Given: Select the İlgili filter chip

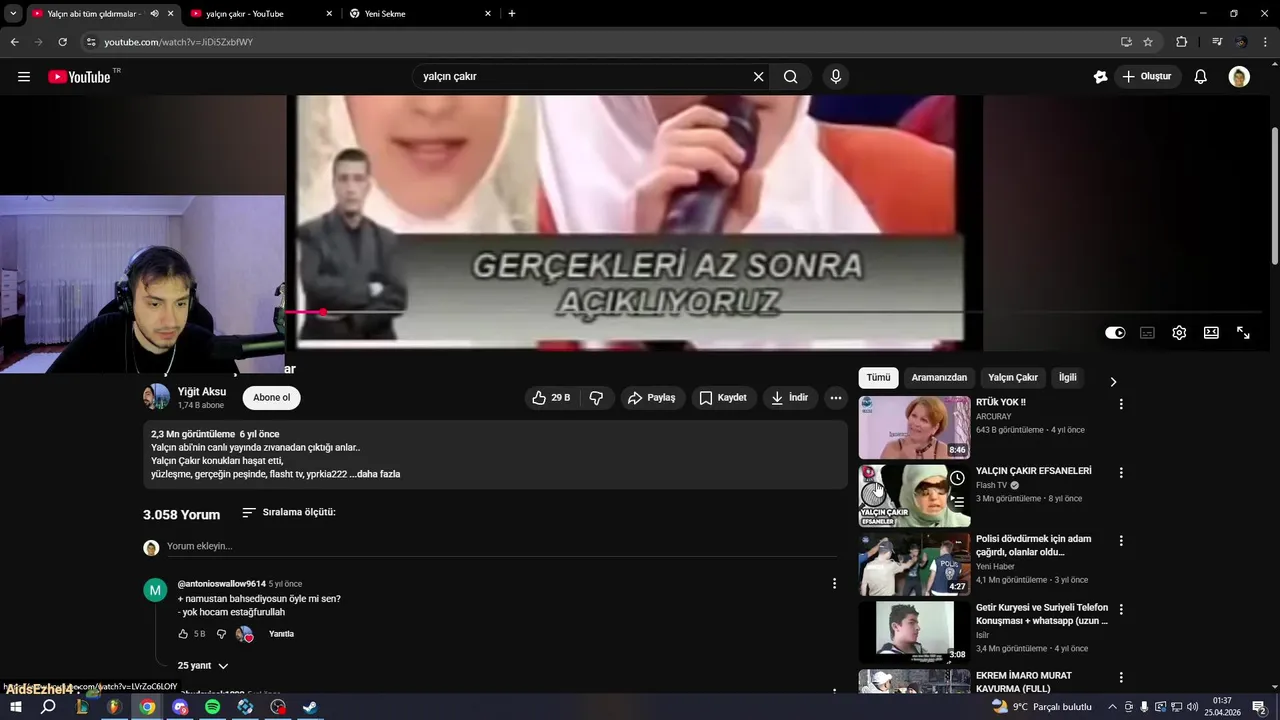Looking at the screenshot, I should (1068, 378).
